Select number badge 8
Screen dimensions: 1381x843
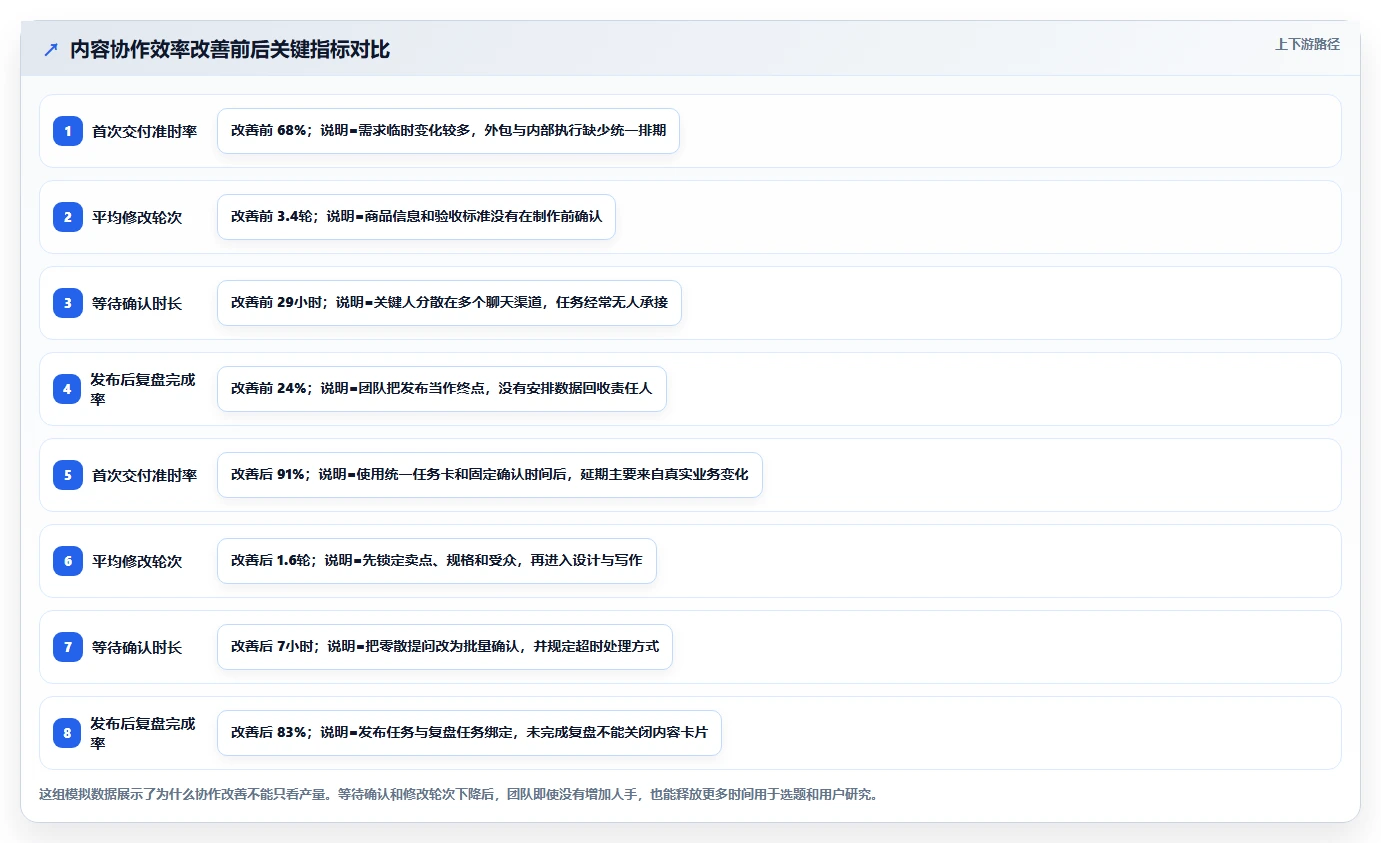68,733
